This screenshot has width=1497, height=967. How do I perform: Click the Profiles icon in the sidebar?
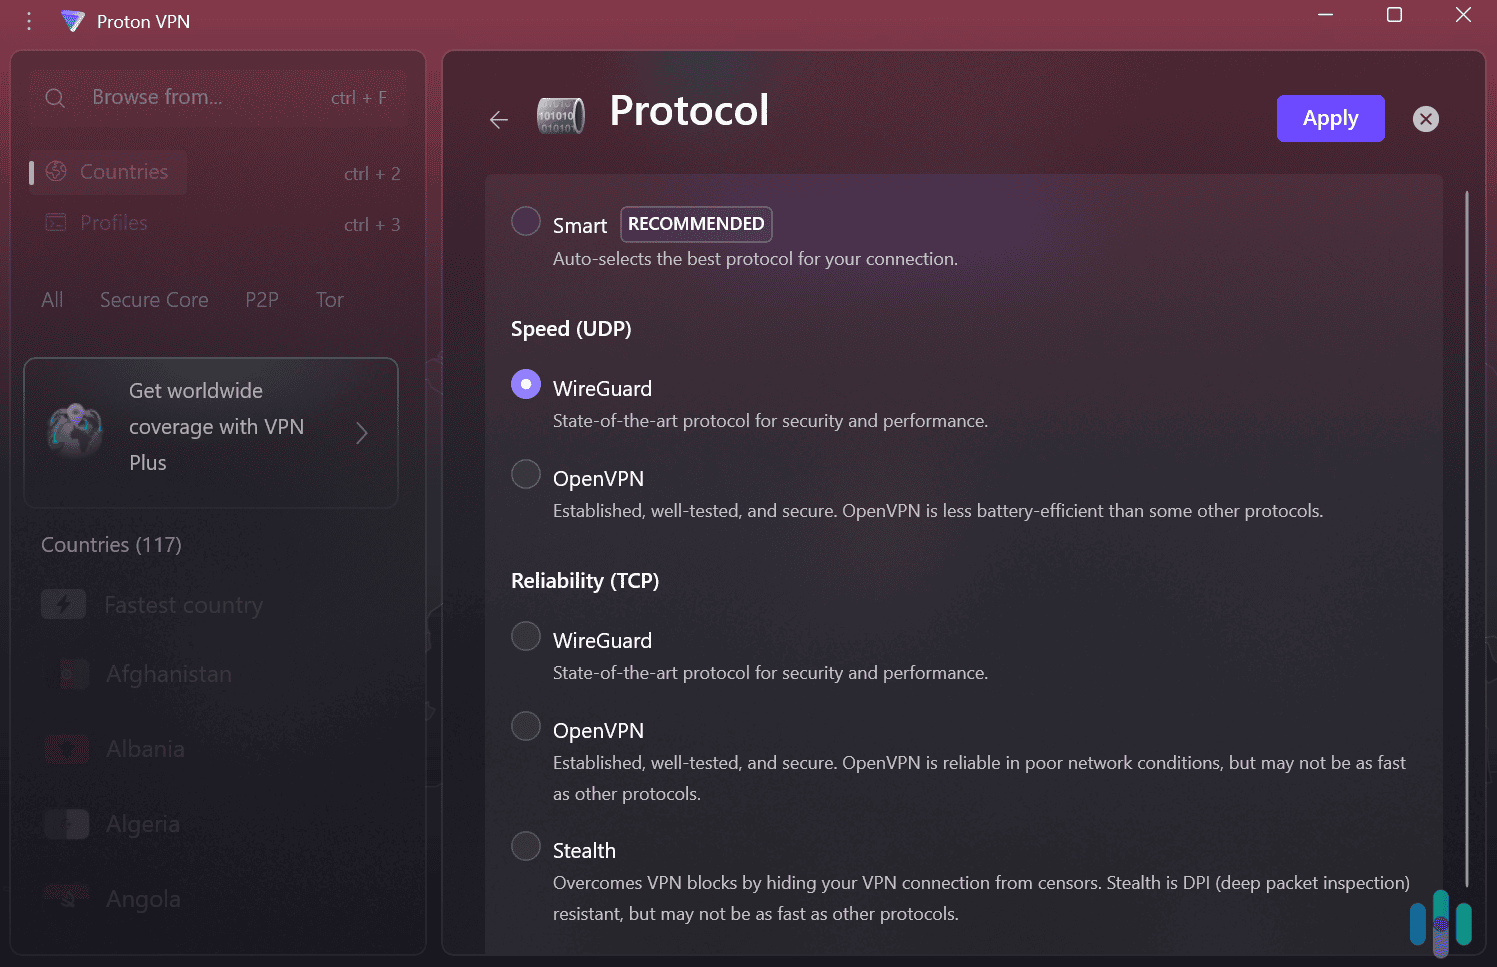[x=56, y=222]
